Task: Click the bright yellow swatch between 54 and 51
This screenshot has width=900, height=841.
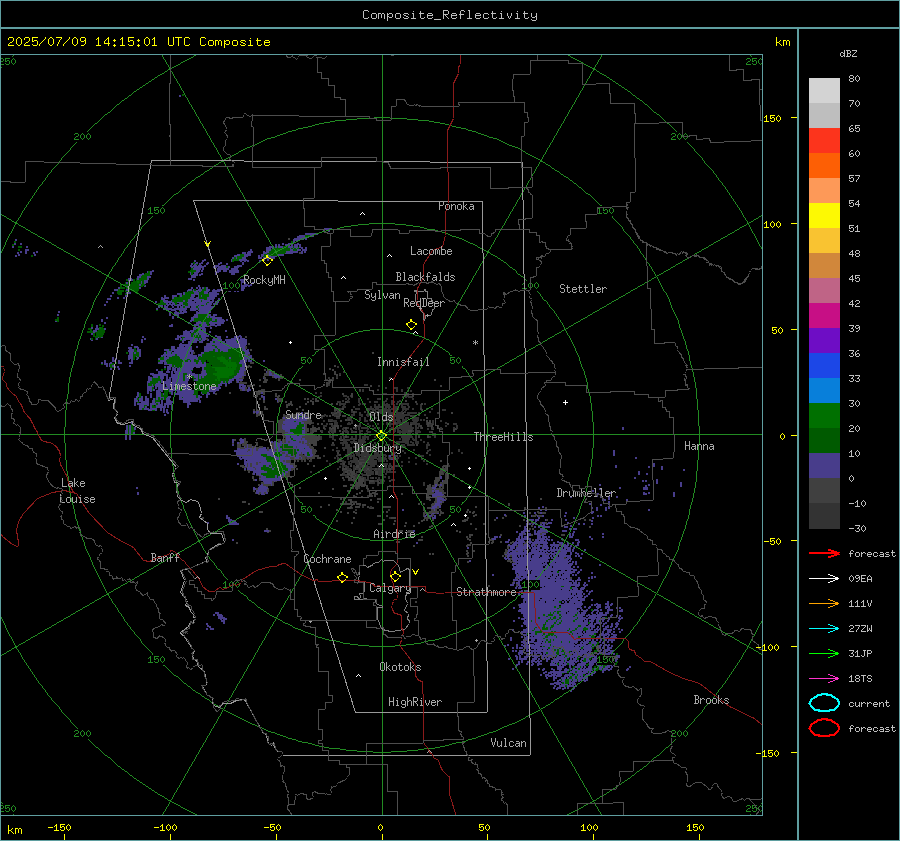Action: (824, 215)
